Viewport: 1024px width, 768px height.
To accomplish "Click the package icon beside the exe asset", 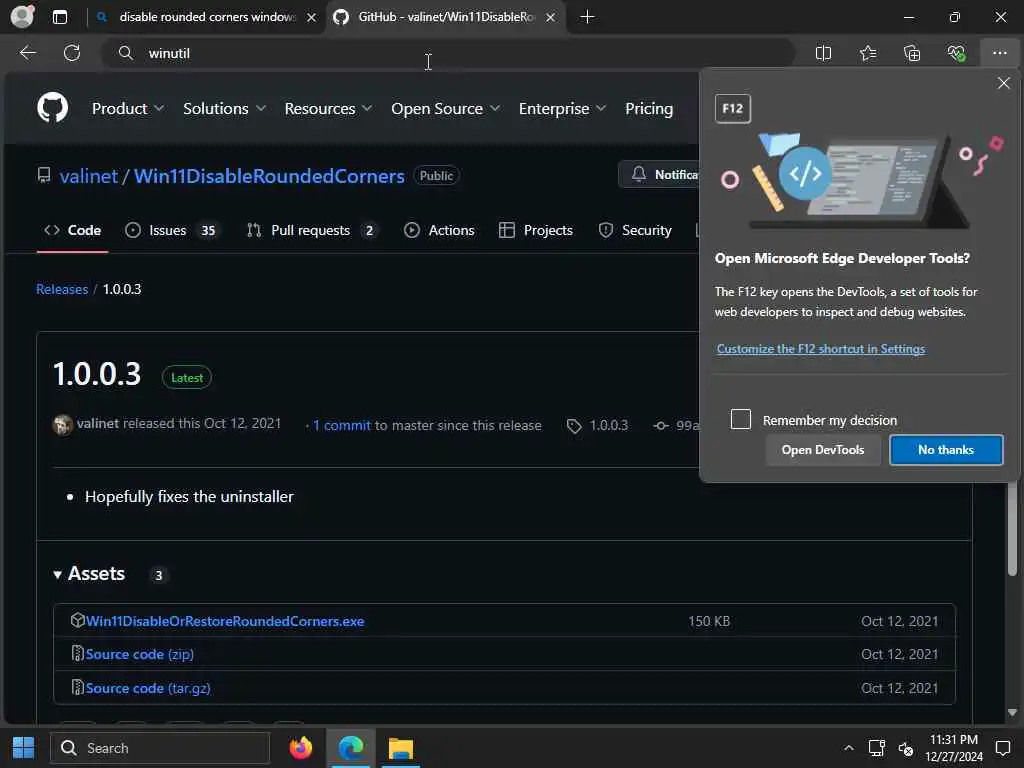I will pos(78,620).
